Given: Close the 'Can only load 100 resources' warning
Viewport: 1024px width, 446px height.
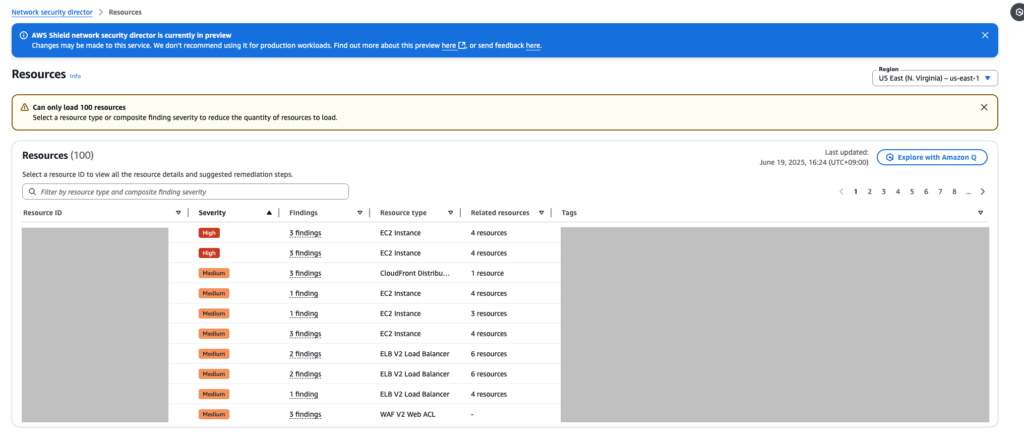Looking at the screenshot, I should (x=983, y=107).
